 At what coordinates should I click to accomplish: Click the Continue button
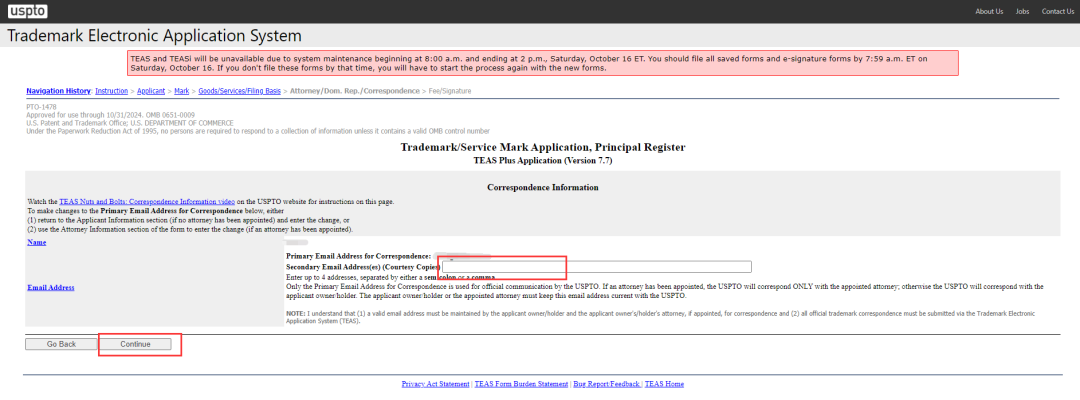click(135, 344)
